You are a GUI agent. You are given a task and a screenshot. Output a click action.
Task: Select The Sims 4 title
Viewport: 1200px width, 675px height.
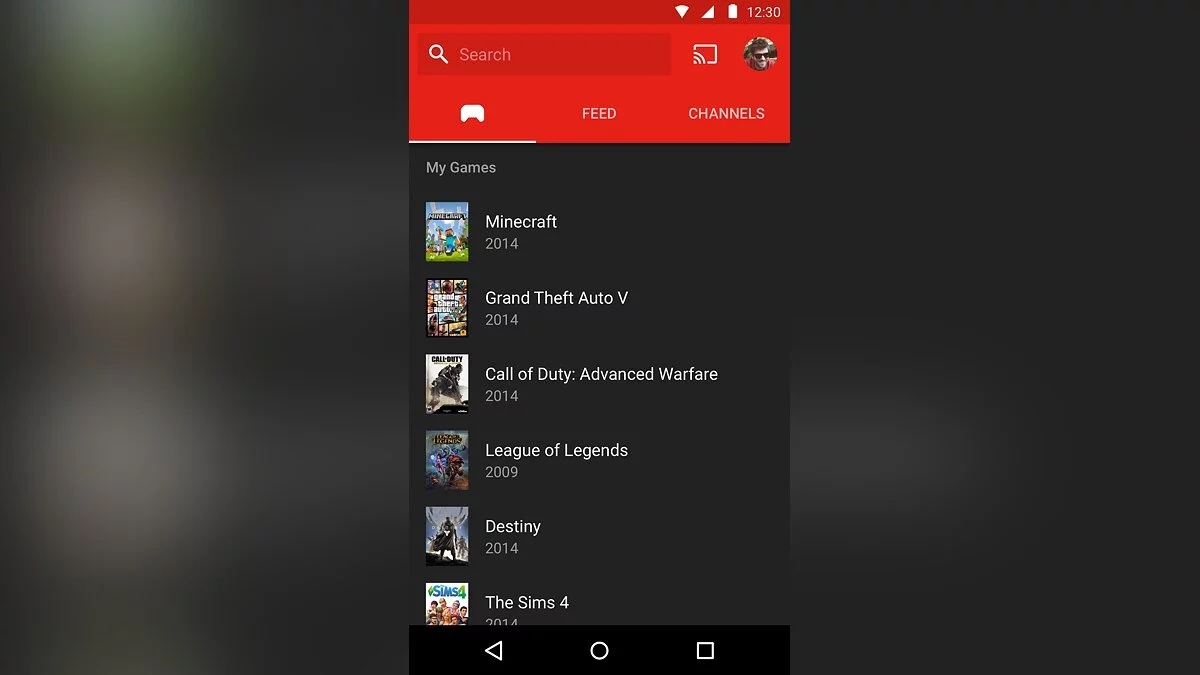[527, 603]
